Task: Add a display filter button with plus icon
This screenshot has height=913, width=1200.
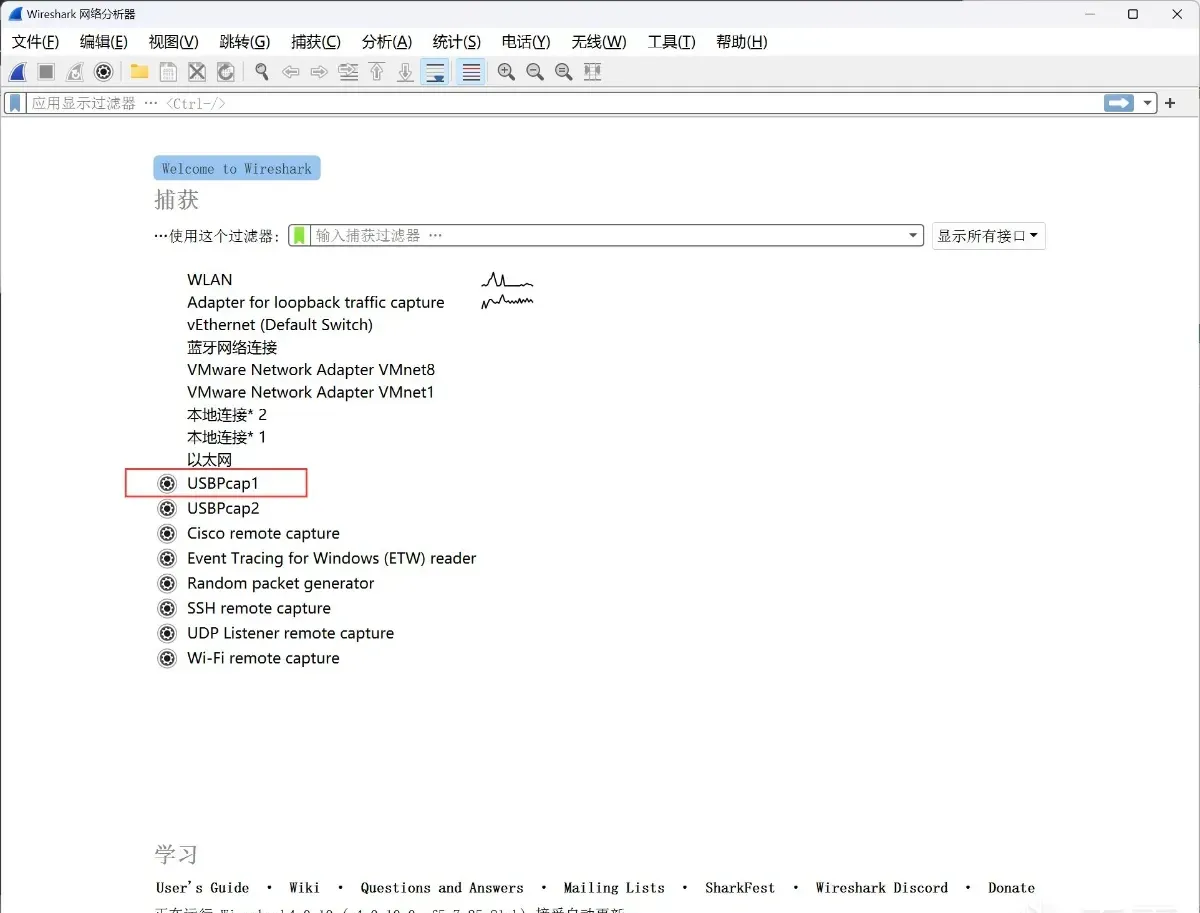Action: (x=1170, y=103)
